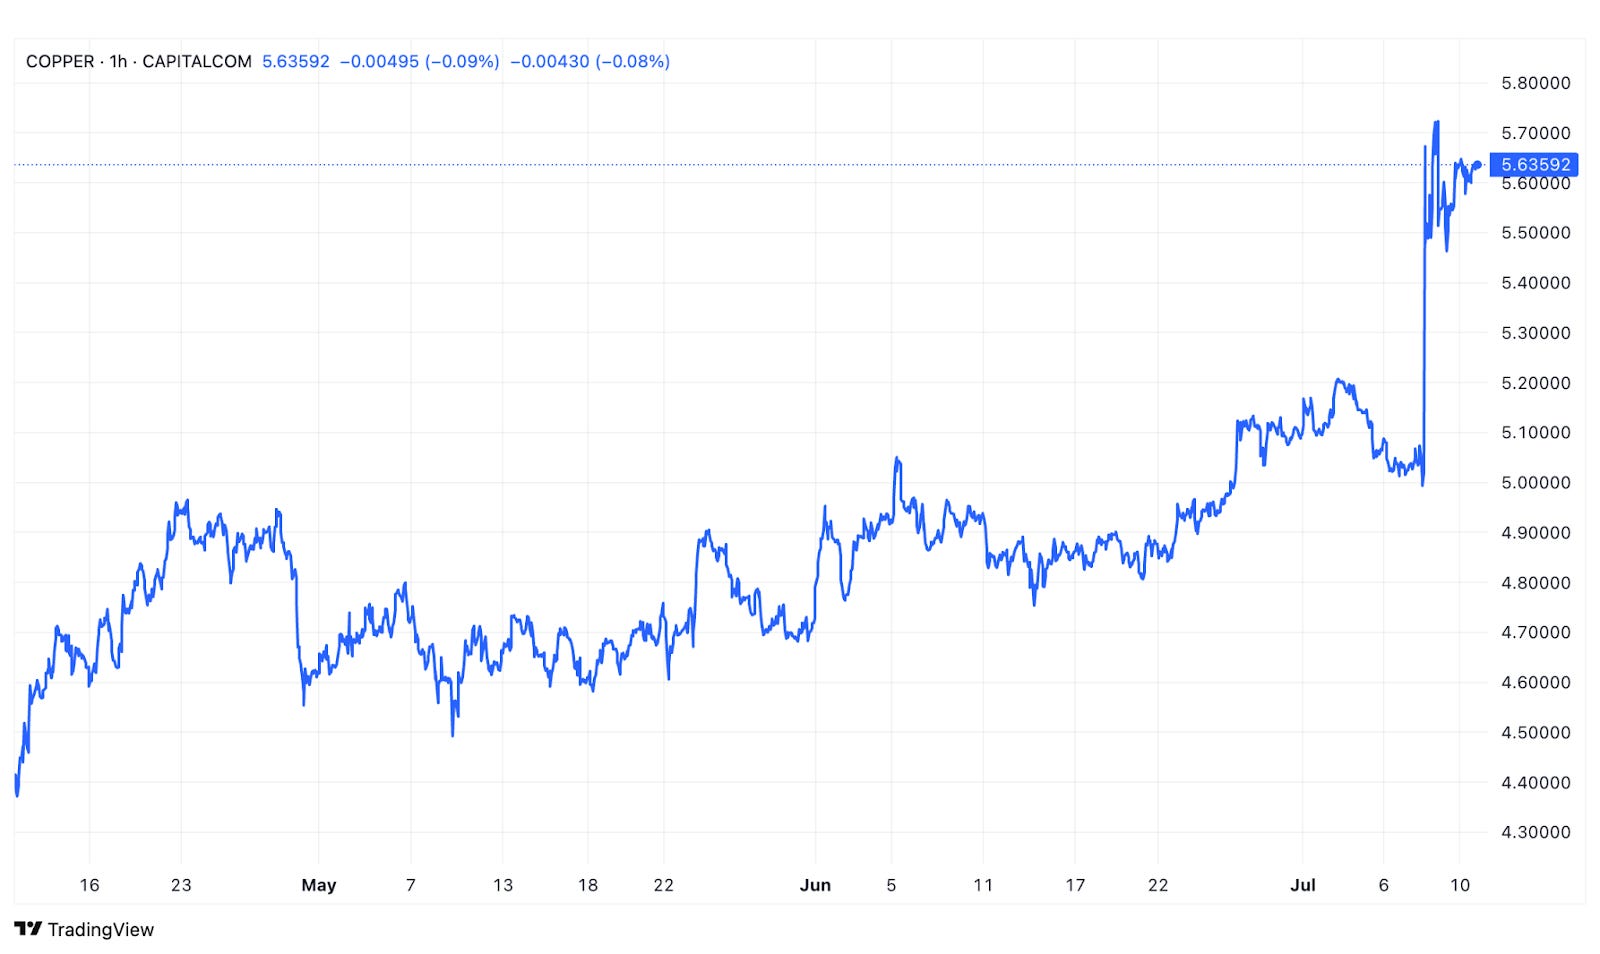The width and height of the screenshot is (1600, 954).
Task: Click date label 11 on time axis
Action: (x=983, y=886)
